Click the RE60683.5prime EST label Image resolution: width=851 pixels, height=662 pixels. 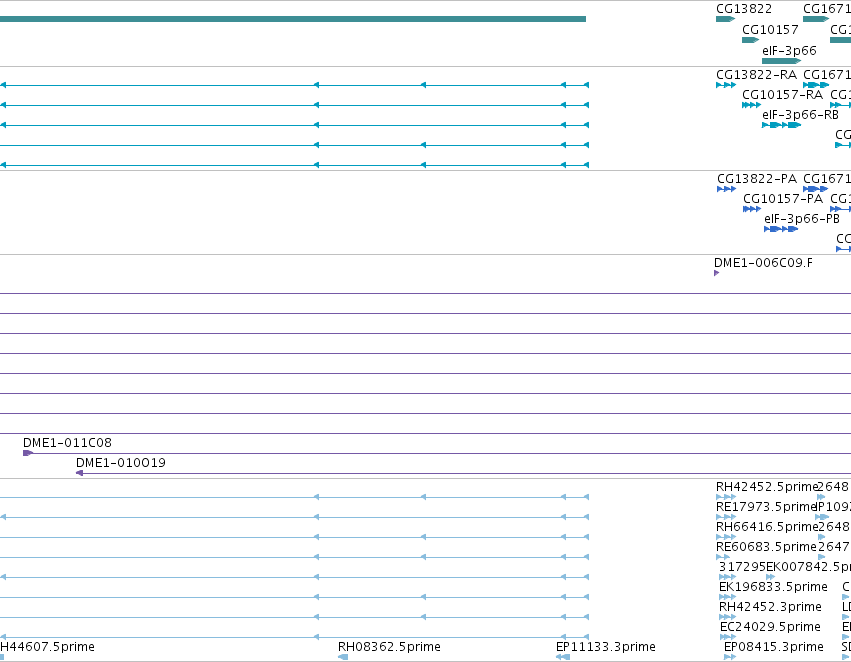[x=766, y=547]
